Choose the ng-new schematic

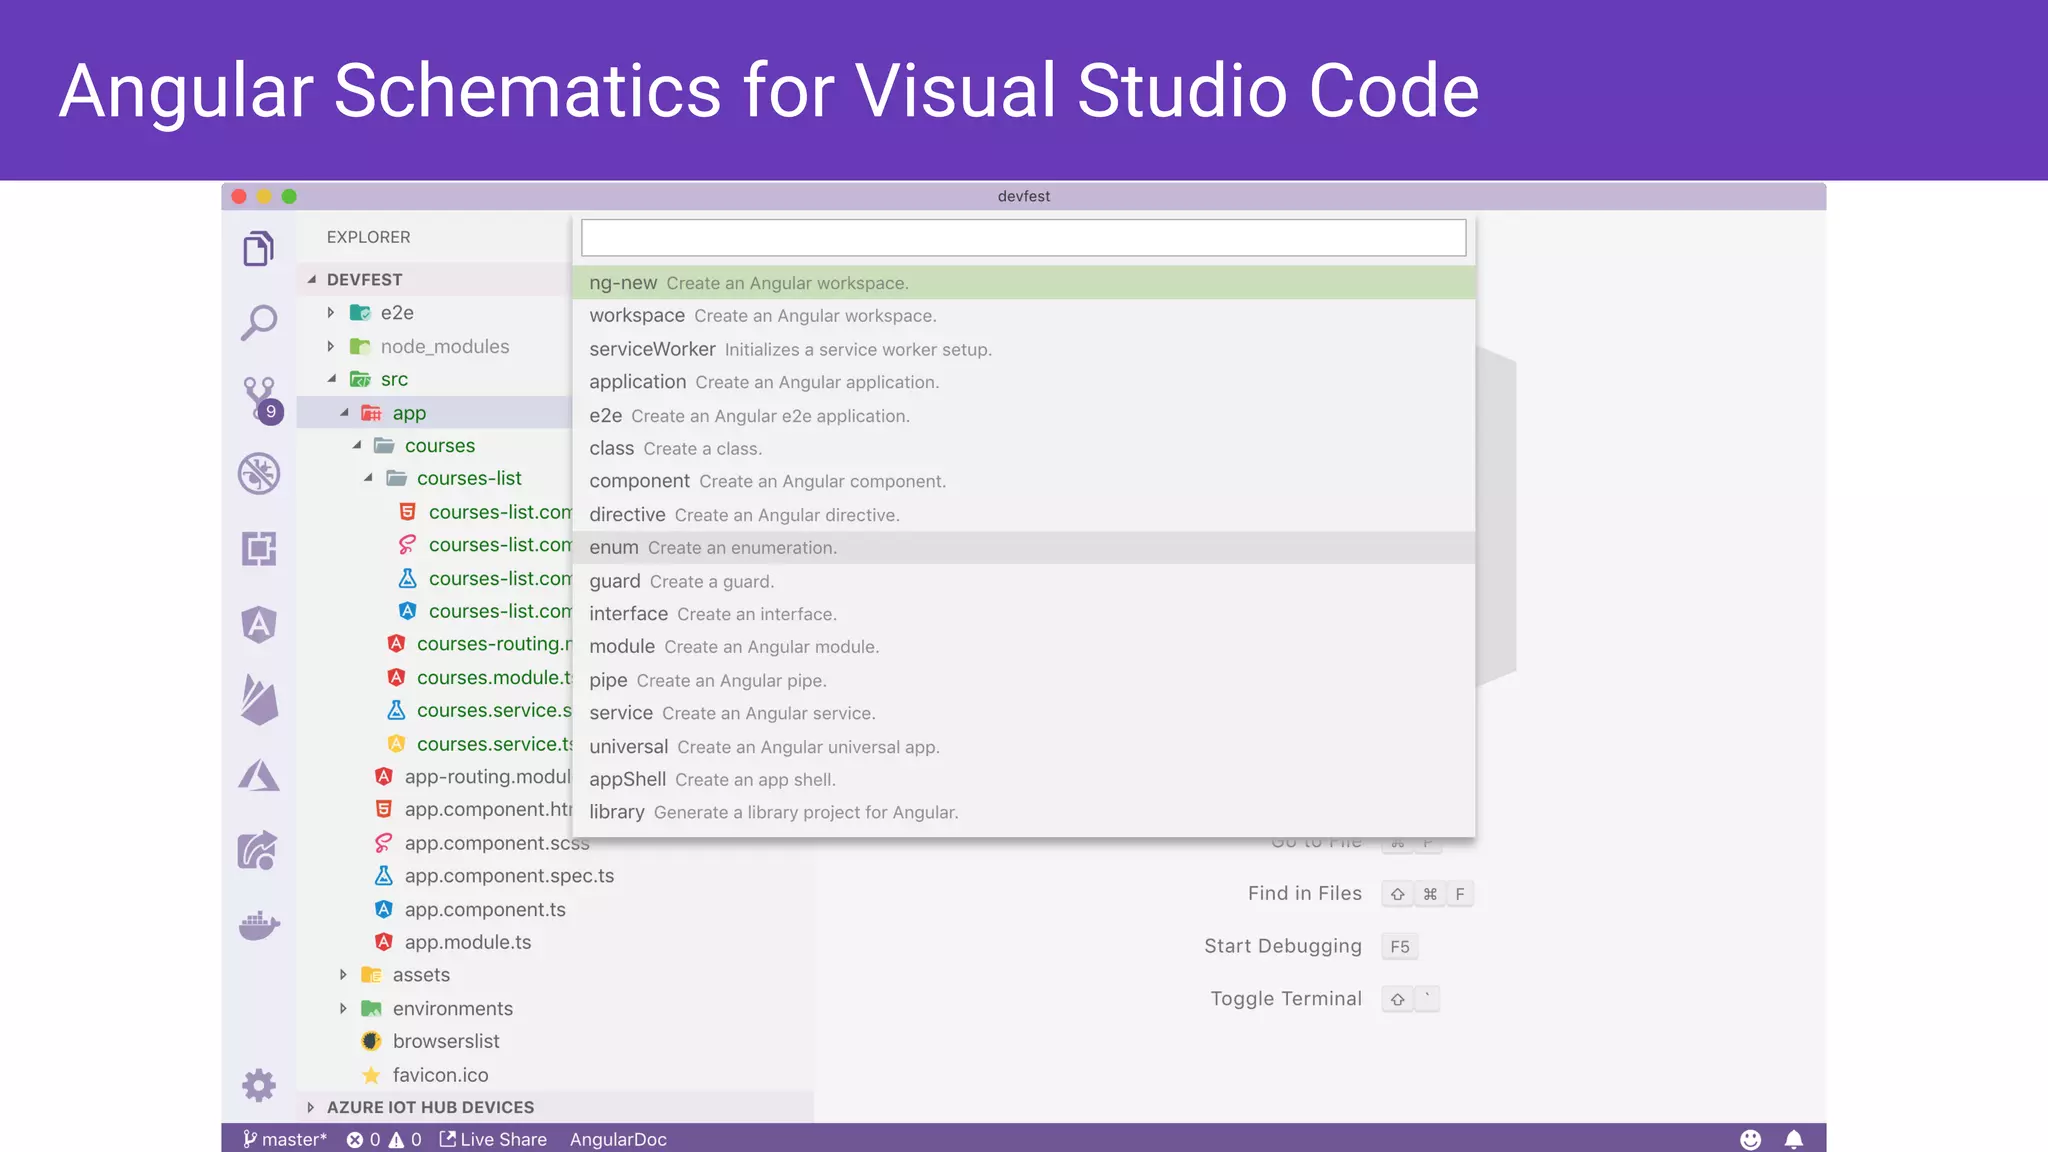[x=1023, y=283]
